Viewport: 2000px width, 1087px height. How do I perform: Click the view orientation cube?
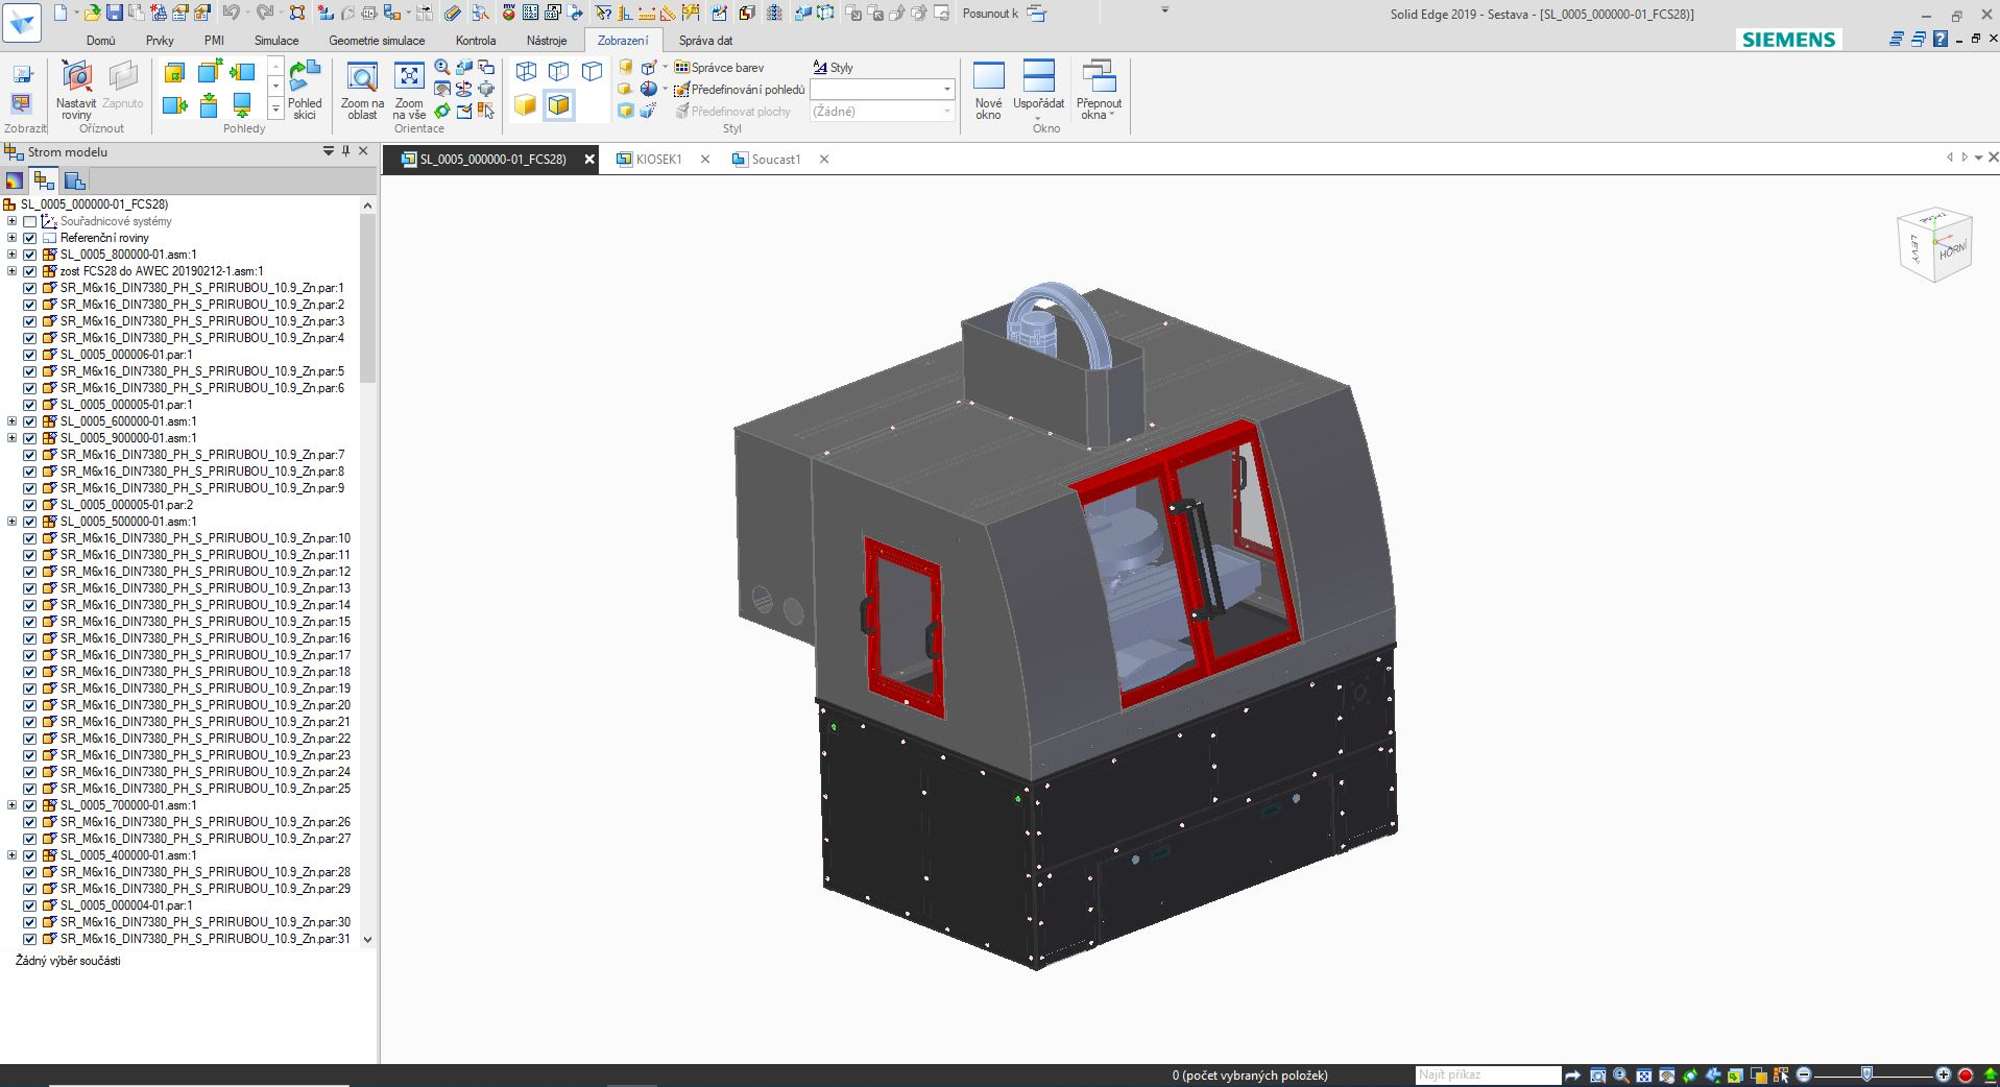click(1934, 244)
